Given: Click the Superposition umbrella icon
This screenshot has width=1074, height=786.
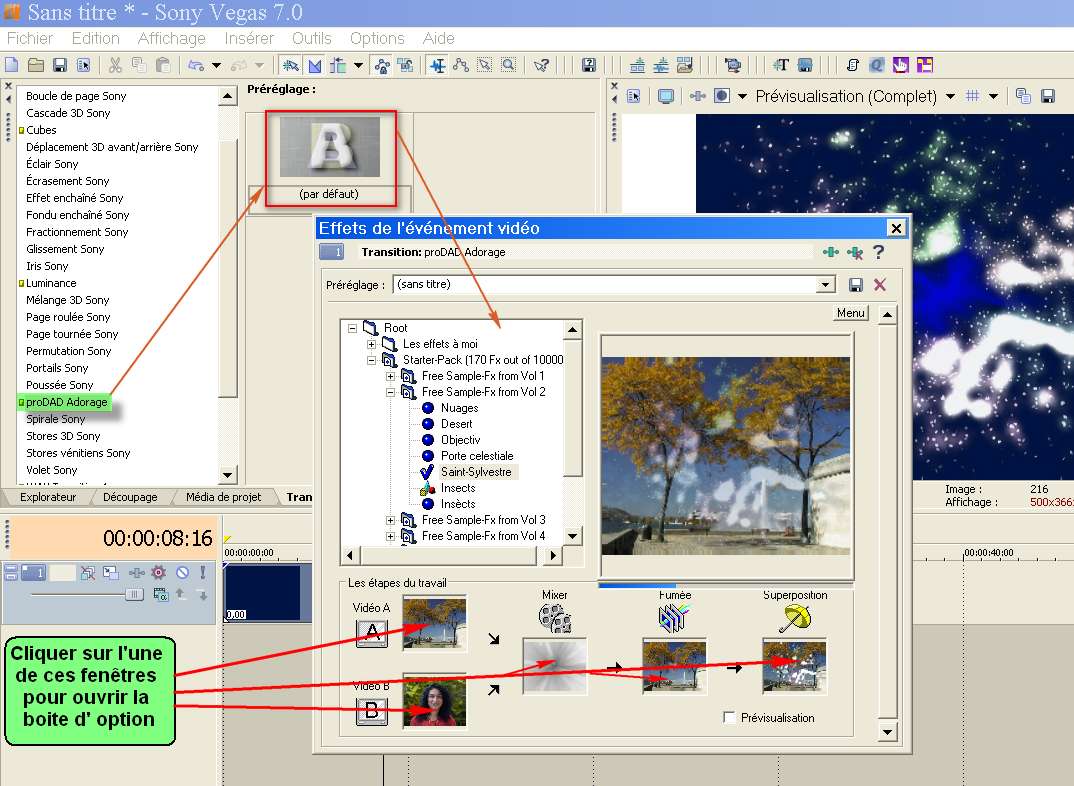Looking at the screenshot, I should pyautogui.click(x=795, y=618).
